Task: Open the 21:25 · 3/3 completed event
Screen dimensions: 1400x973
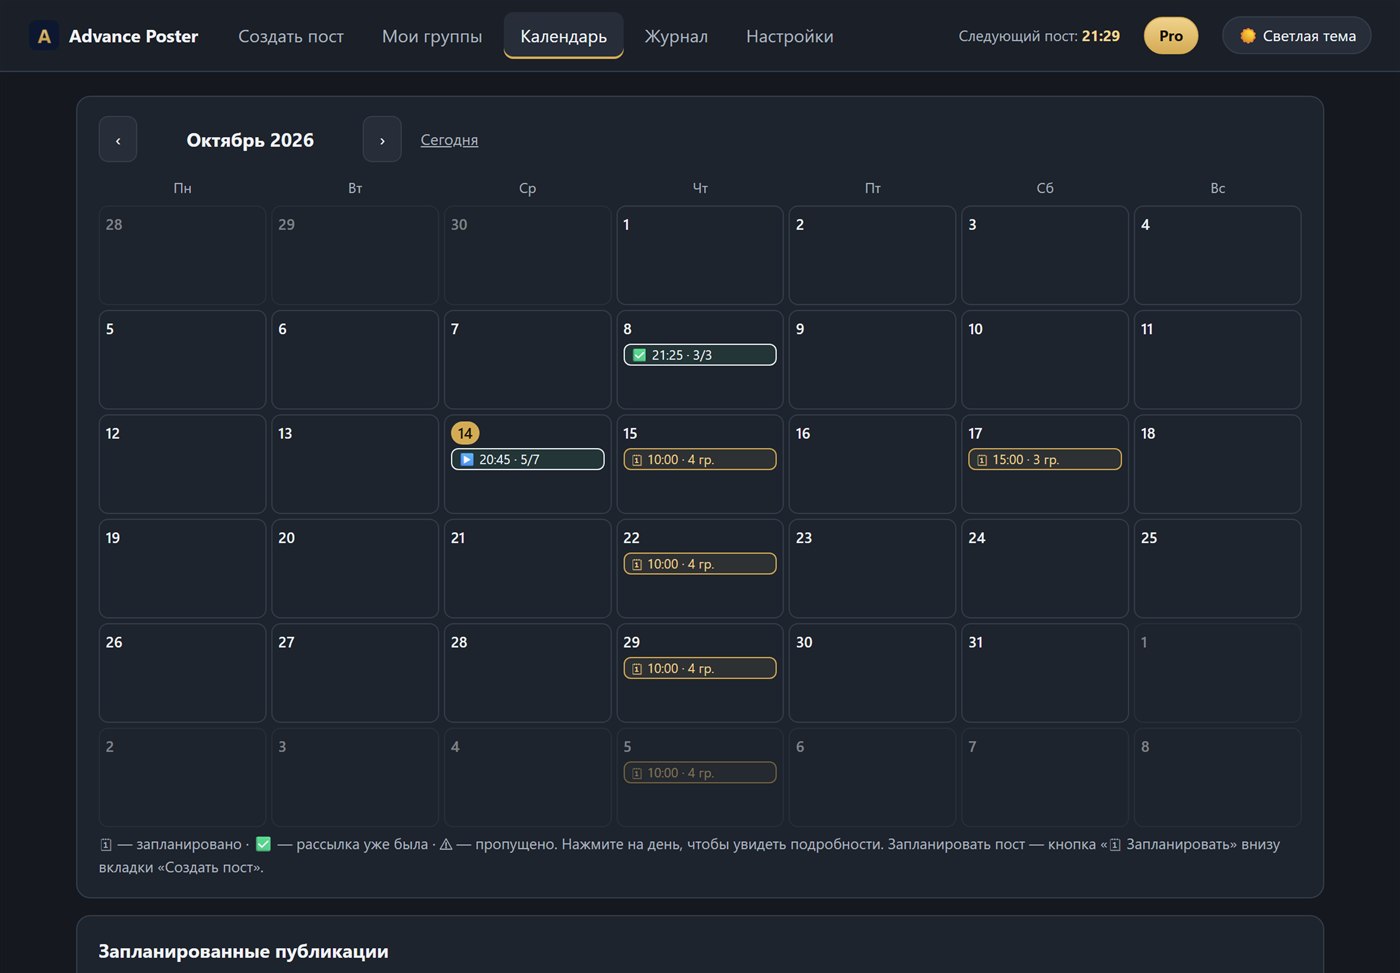Action: 700,355
